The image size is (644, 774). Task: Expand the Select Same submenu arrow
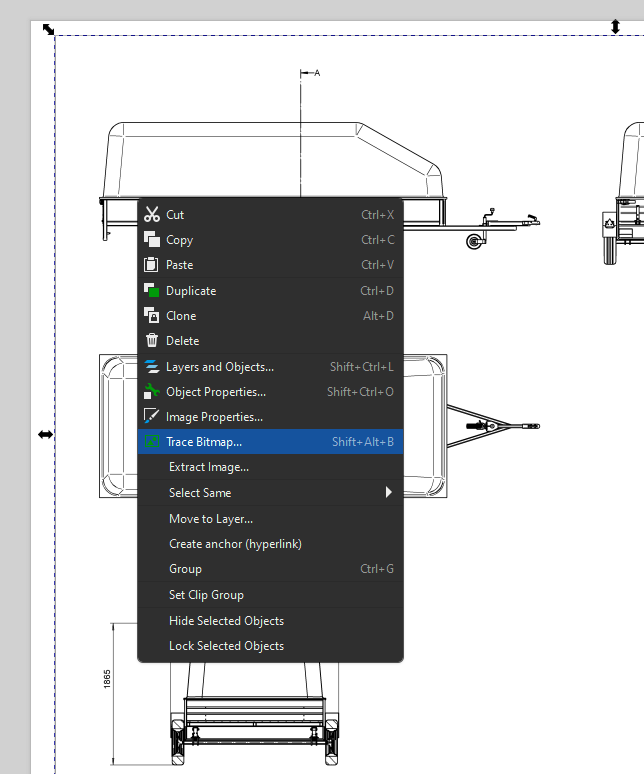[388, 493]
